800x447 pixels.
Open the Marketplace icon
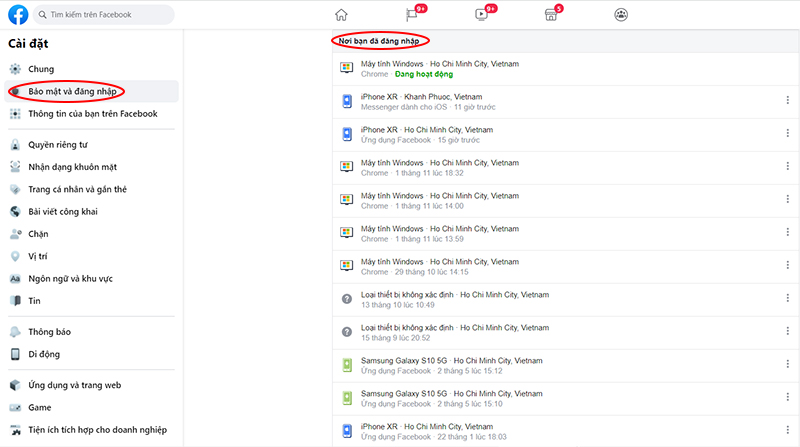click(551, 15)
